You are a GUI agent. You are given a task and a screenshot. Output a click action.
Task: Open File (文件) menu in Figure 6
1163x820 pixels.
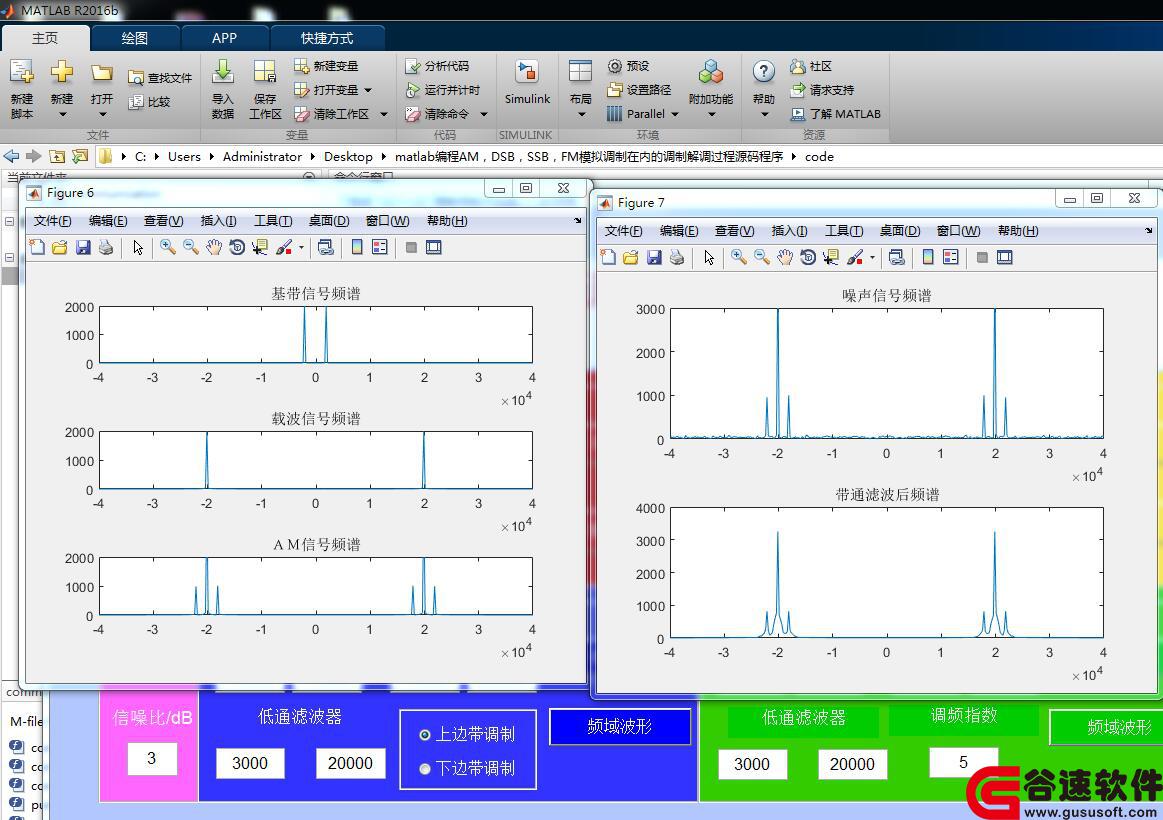[x=52, y=220]
